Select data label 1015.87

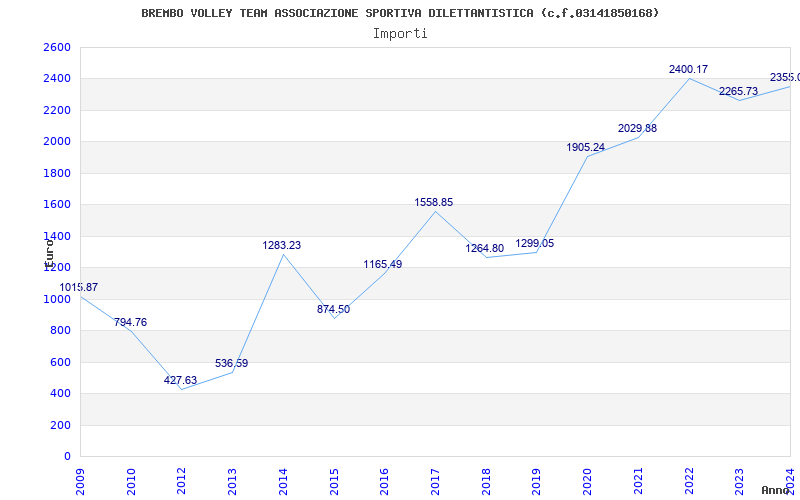pyautogui.click(x=79, y=287)
